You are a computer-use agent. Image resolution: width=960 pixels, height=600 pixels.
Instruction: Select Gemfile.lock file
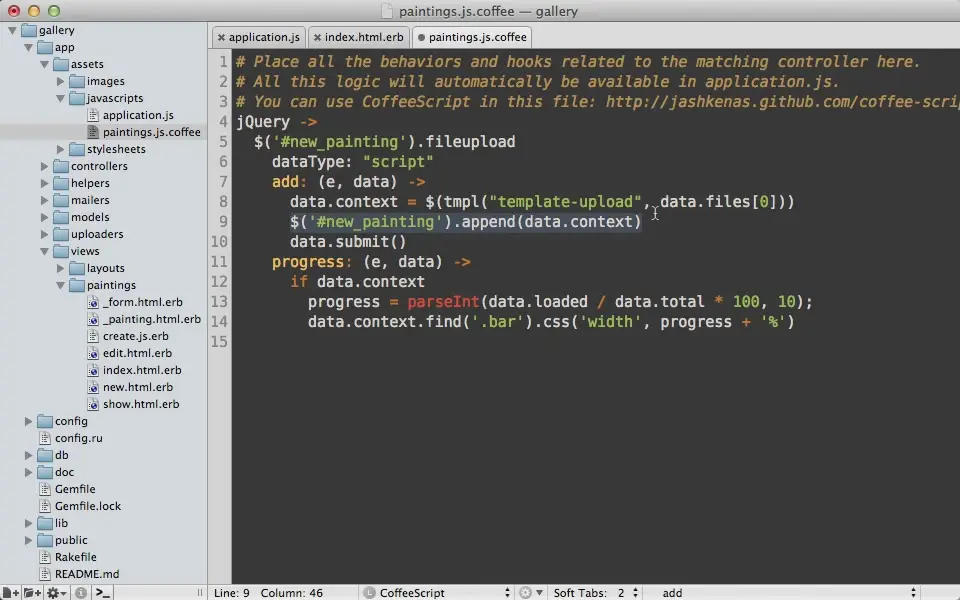point(88,506)
